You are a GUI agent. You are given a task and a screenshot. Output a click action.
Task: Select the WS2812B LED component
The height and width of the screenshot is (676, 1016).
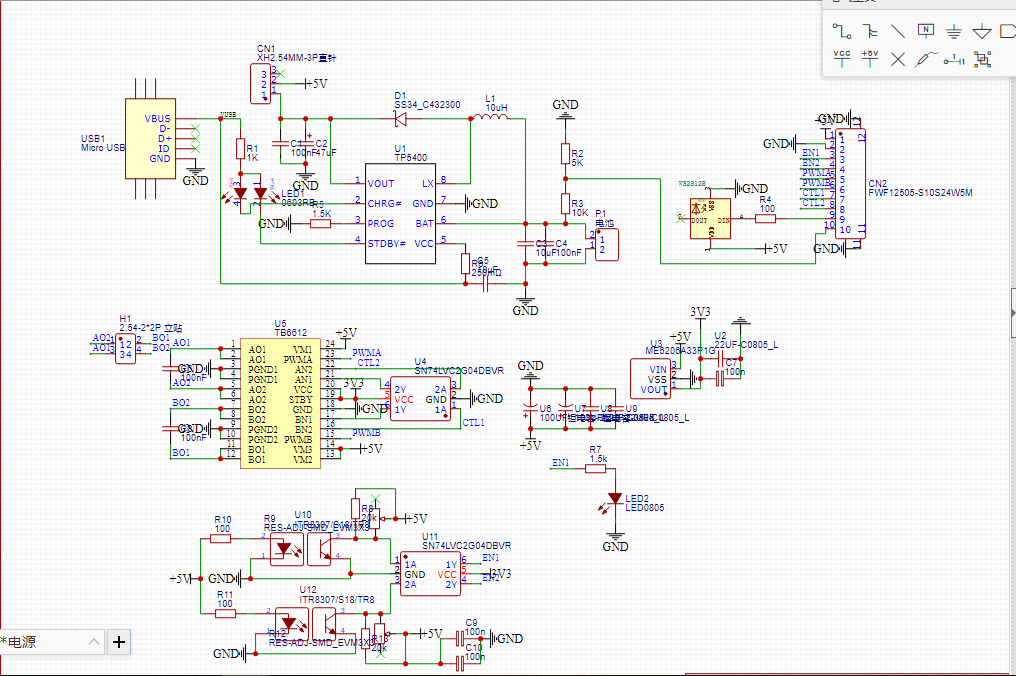tap(710, 219)
